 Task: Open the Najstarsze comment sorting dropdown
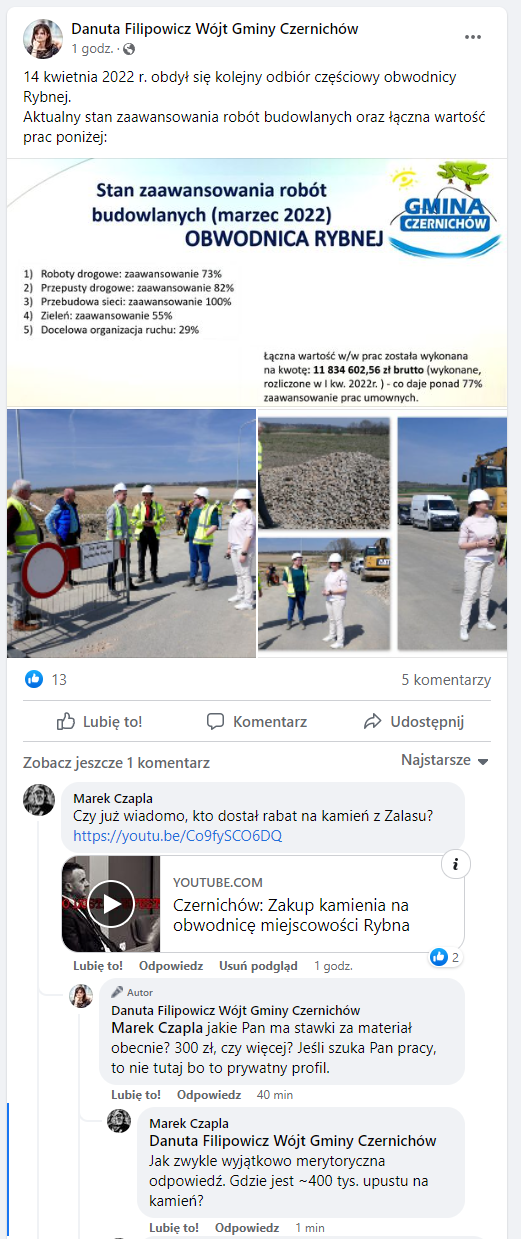coord(445,760)
